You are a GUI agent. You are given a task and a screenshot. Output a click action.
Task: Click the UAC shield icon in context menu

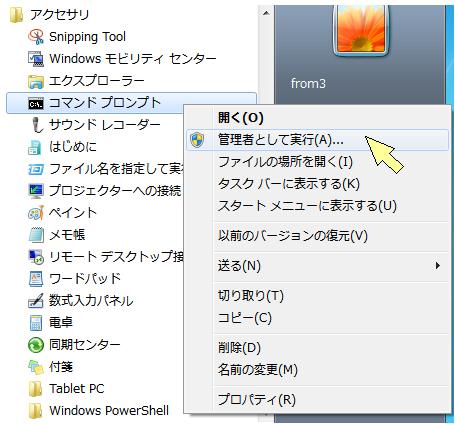tap(197, 140)
